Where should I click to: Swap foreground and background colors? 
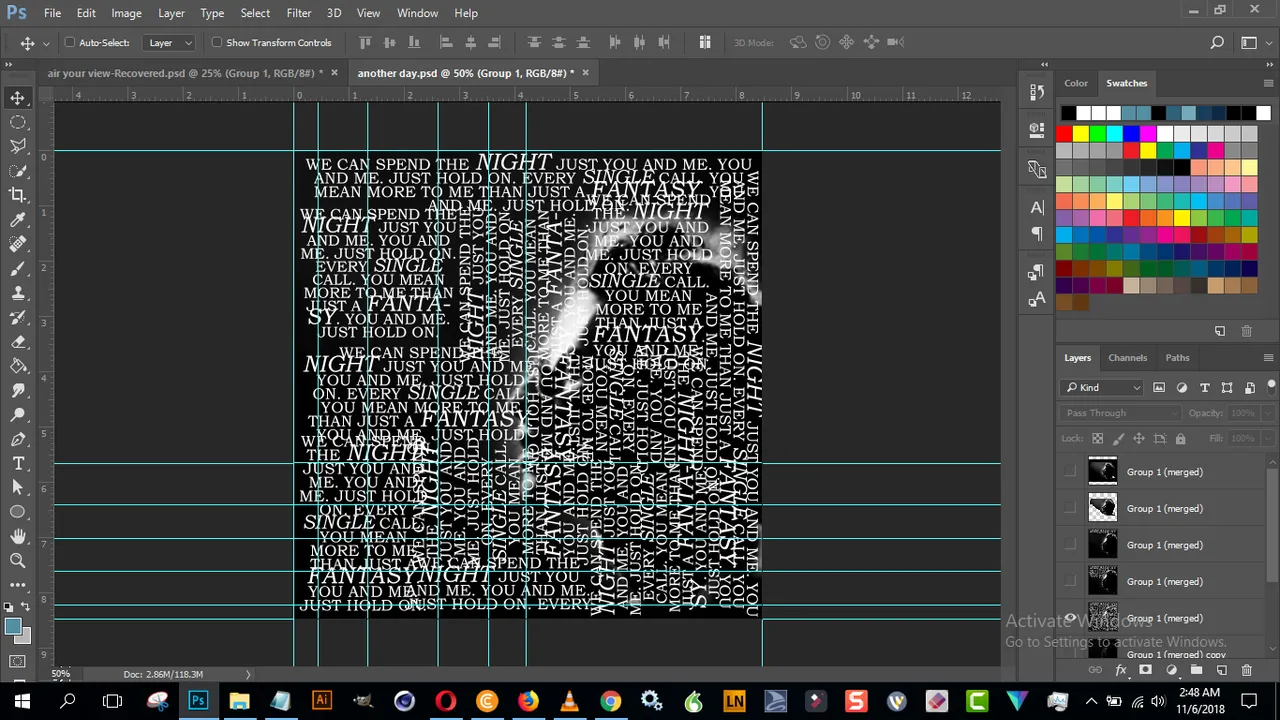click(x=28, y=607)
